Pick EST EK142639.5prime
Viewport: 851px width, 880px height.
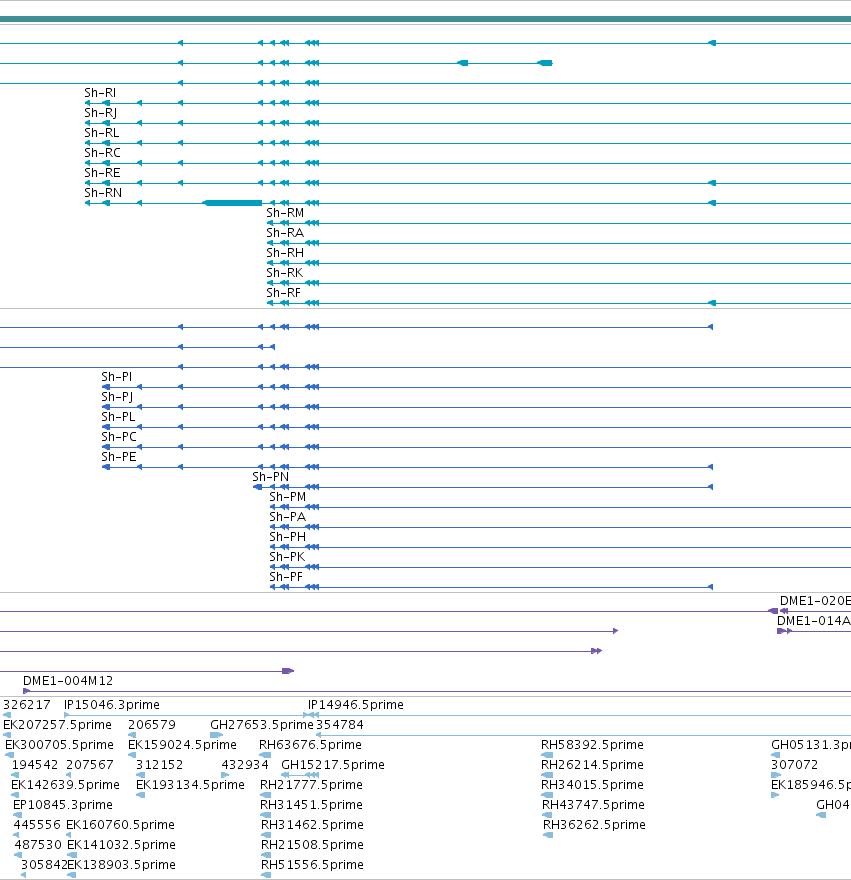pos(65,785)
